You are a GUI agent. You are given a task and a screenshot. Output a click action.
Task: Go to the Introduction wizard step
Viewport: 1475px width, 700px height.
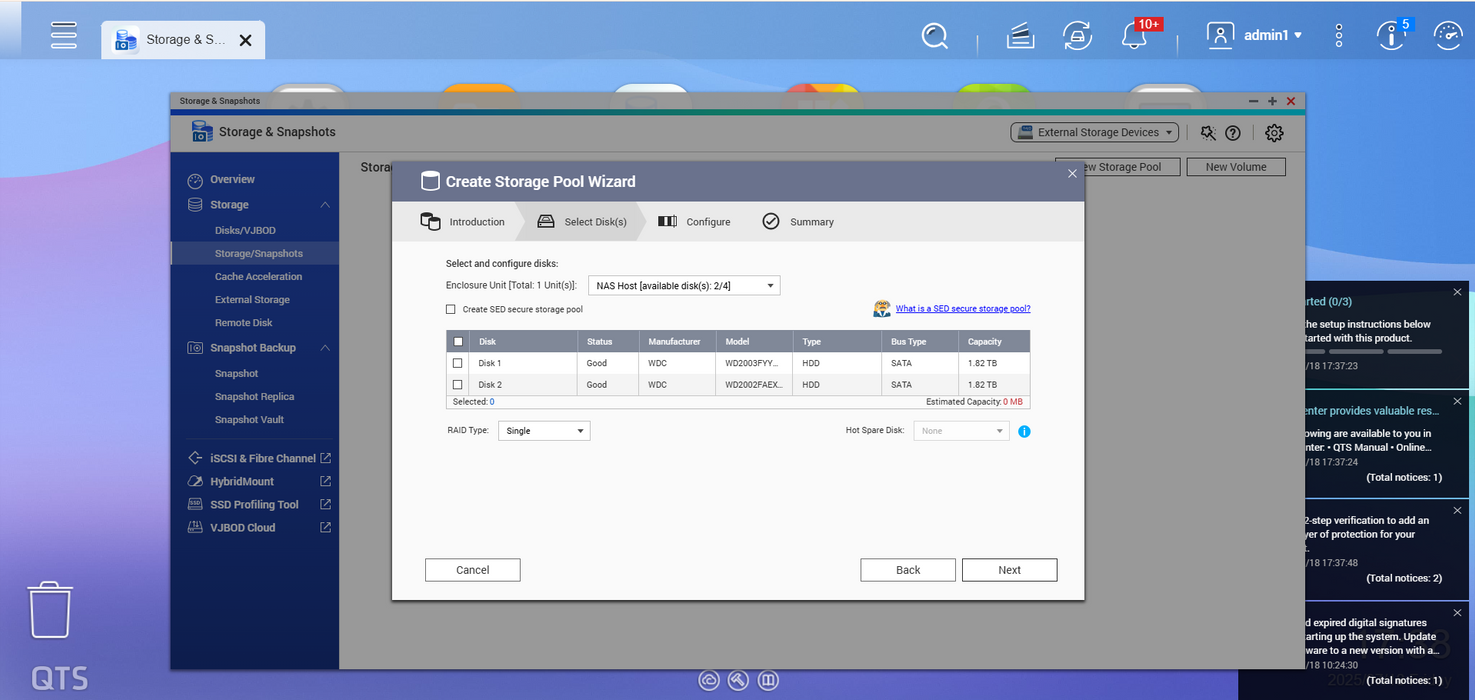463,222
